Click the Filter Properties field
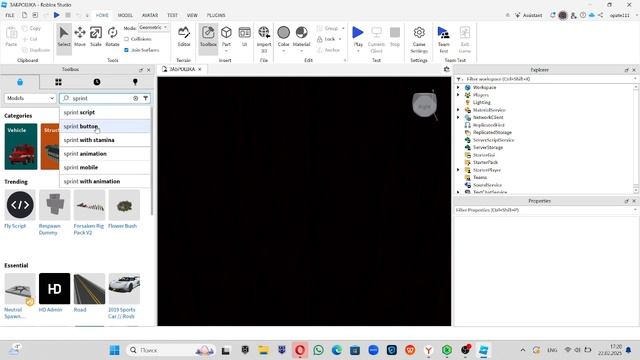 pos(545,210)
